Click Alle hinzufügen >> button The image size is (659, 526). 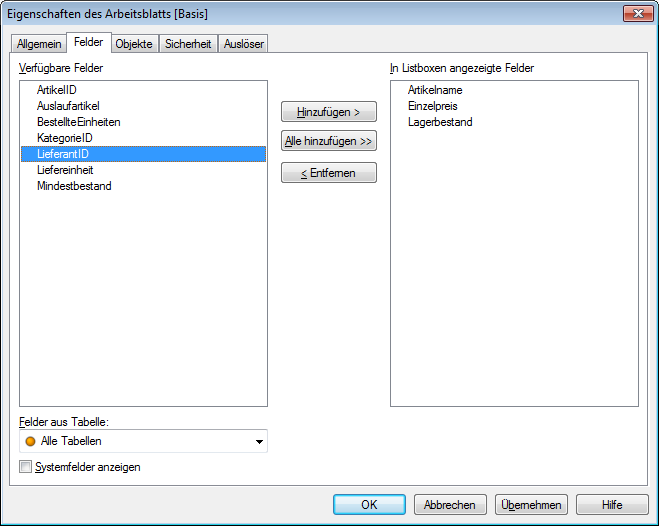[329, 142]
